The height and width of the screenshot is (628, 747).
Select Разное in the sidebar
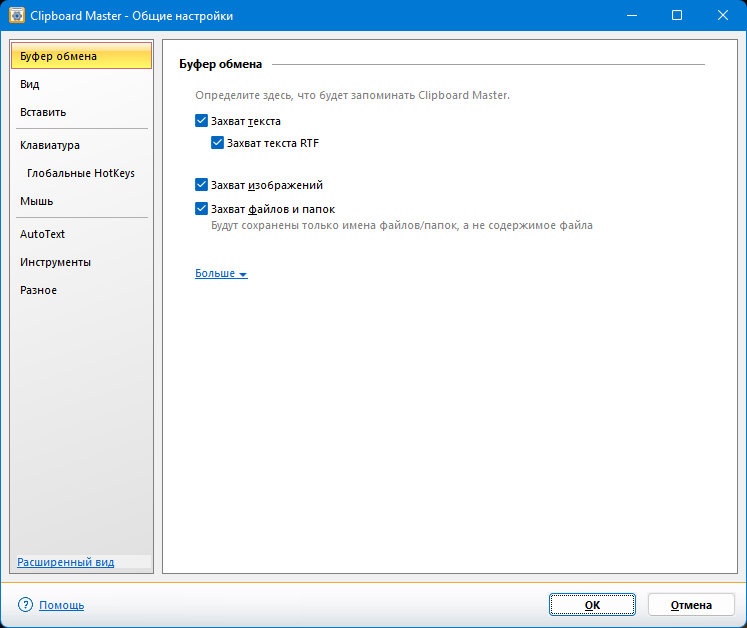[81, 290]
